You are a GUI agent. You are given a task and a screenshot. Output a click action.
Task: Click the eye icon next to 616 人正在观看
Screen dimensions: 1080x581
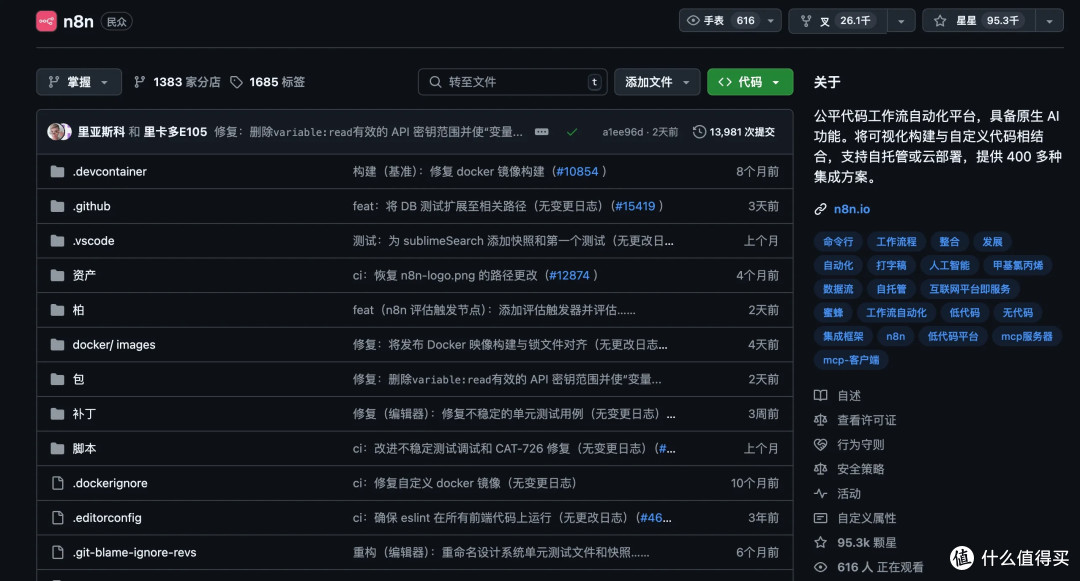pyautogui.click(x=820, y=567)
